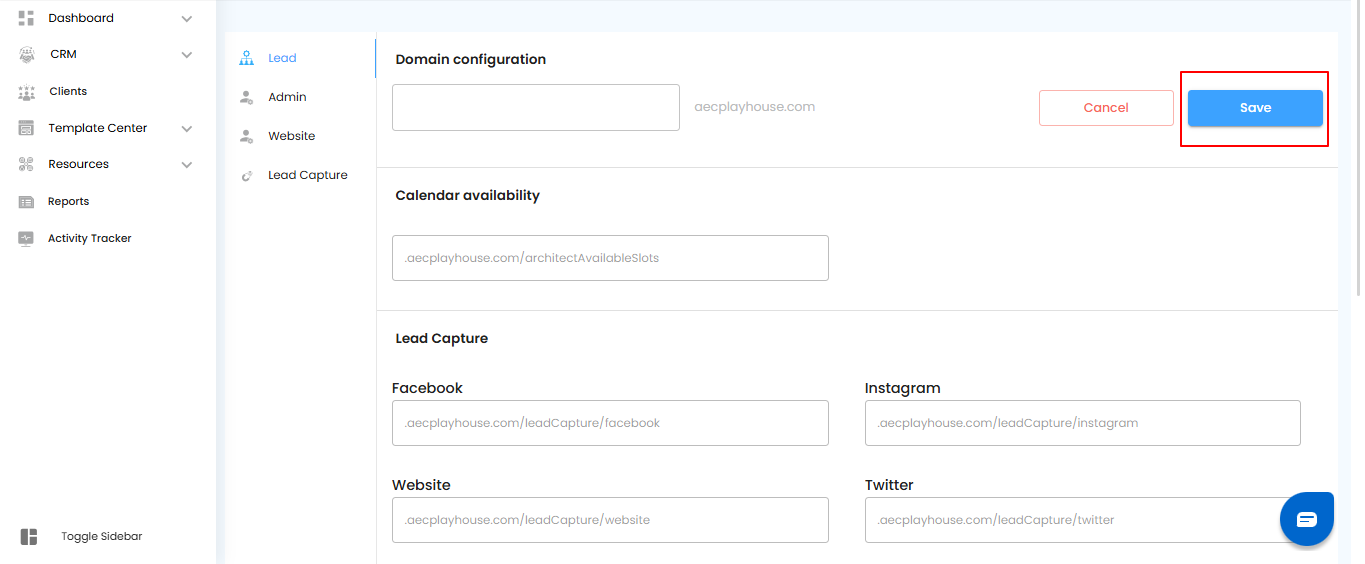Click the Activity Tracker icon
This screenshot has height=564, width=1365.
pos(27,239)
